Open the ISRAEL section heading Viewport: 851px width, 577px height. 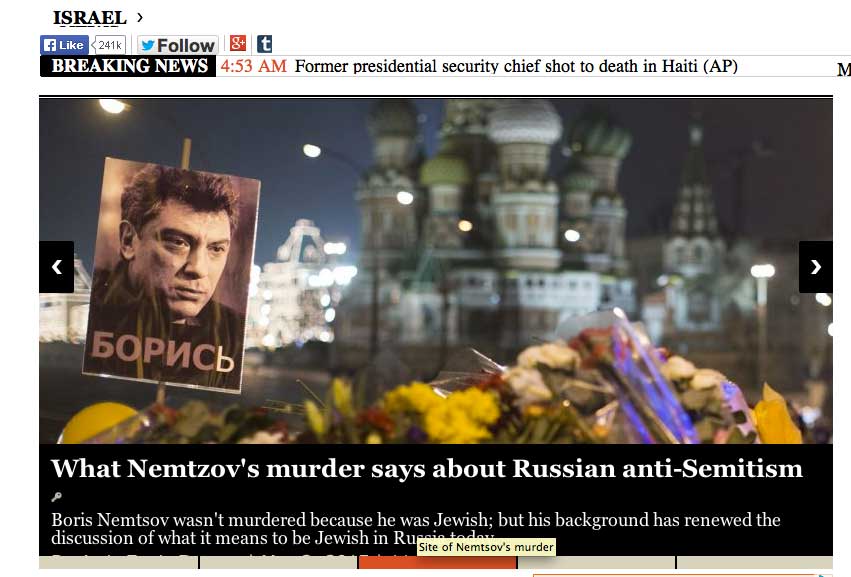(x=90, y=17)
